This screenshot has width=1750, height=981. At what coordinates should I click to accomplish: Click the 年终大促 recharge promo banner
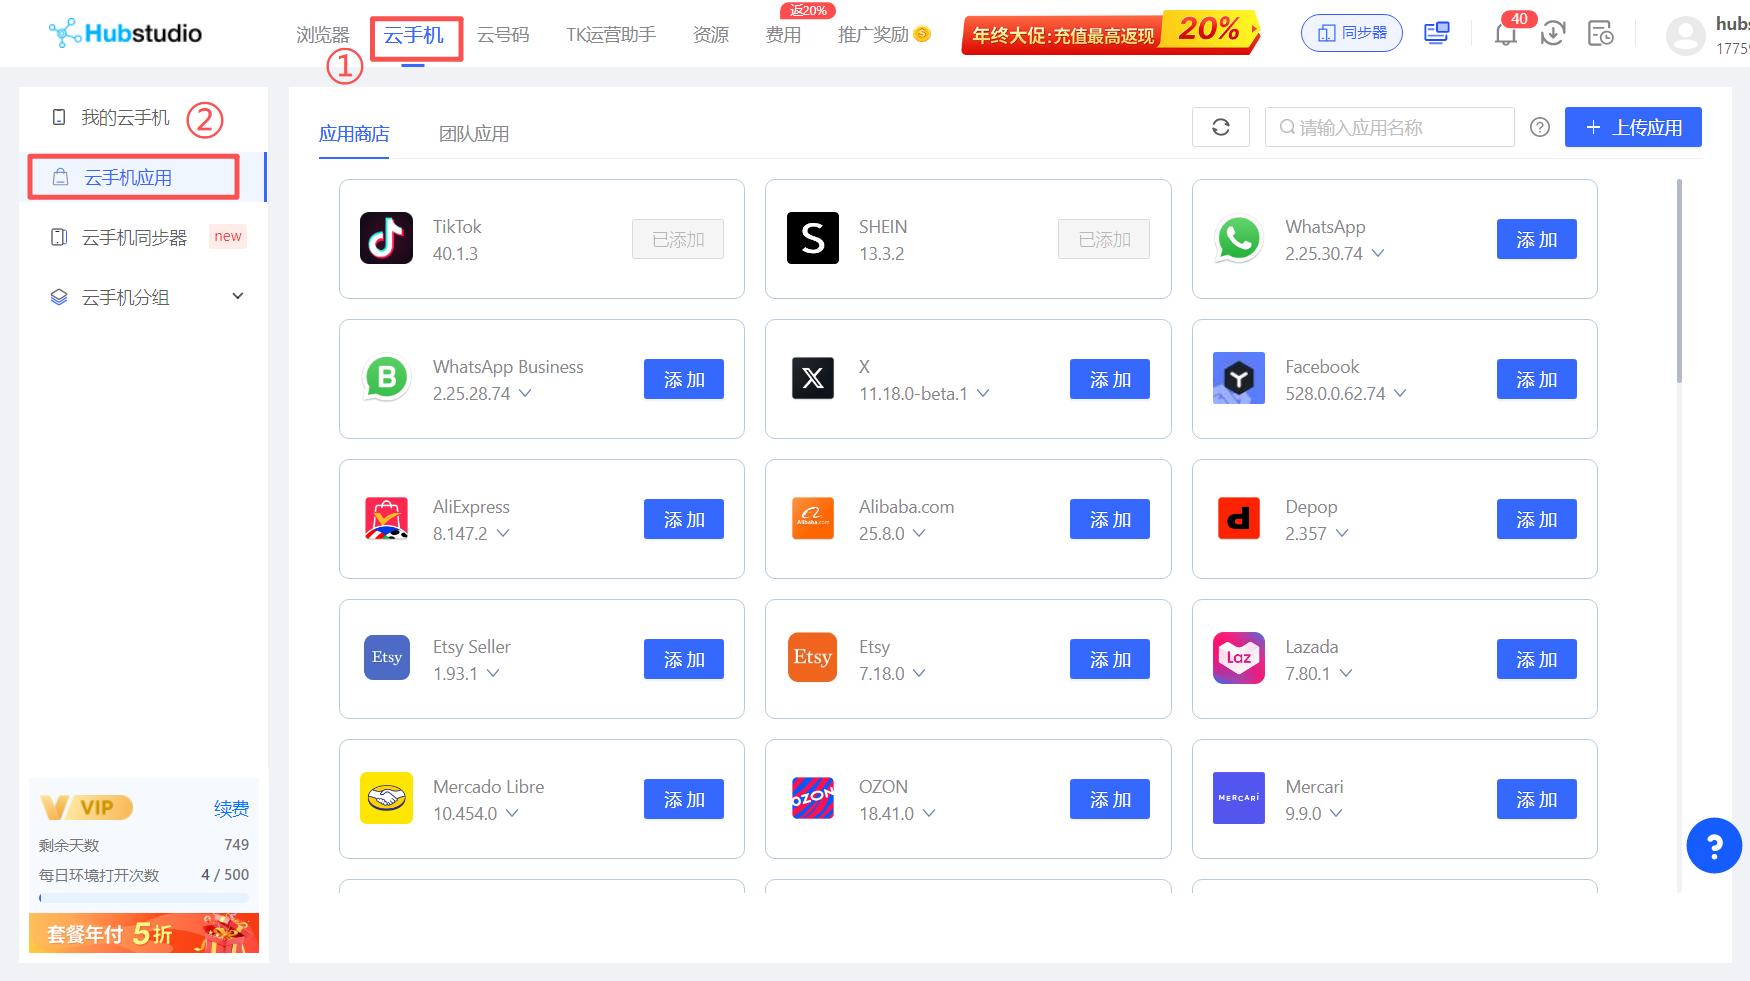tap(1110, 33)
